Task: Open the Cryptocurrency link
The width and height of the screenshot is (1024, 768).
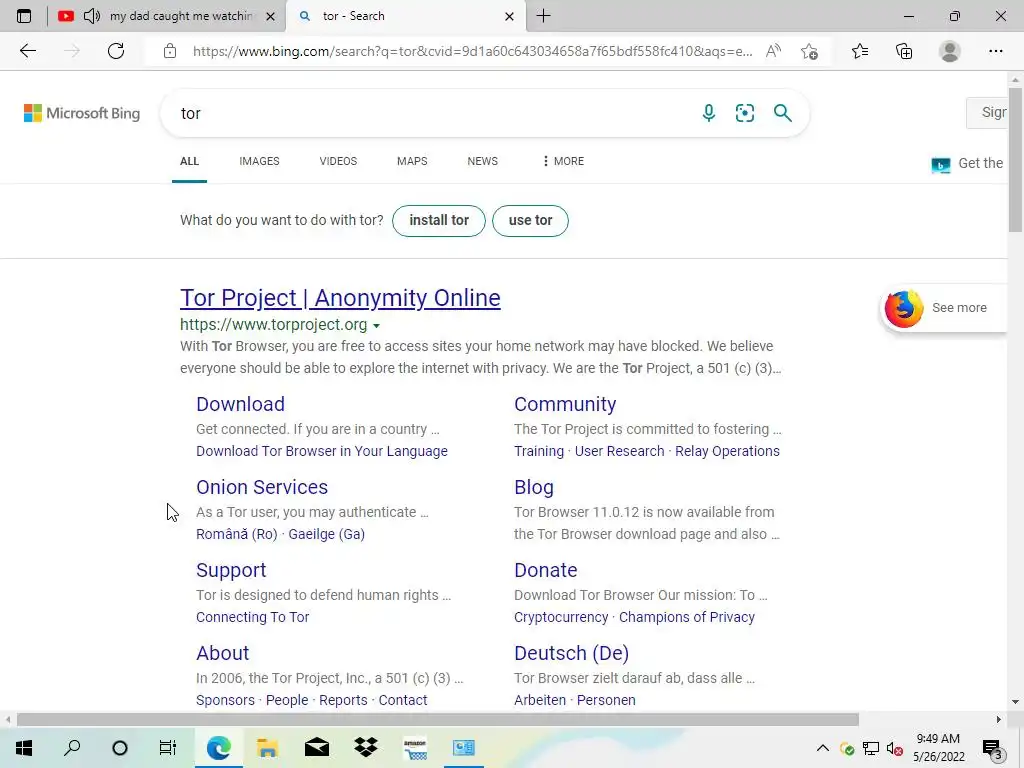Action: coord(561,617)
